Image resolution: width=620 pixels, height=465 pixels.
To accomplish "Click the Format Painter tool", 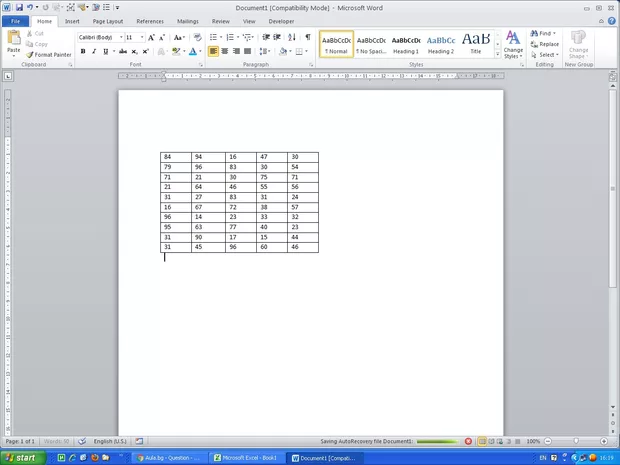I will [49, 55].
